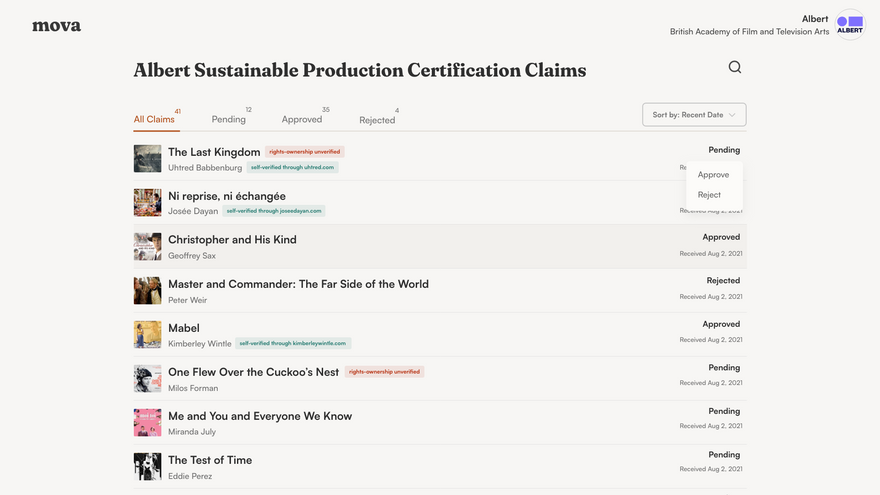This screenshot has width=880, height=495.
Task: Switch to the Approved tab
Action: [x=302, y=120]
